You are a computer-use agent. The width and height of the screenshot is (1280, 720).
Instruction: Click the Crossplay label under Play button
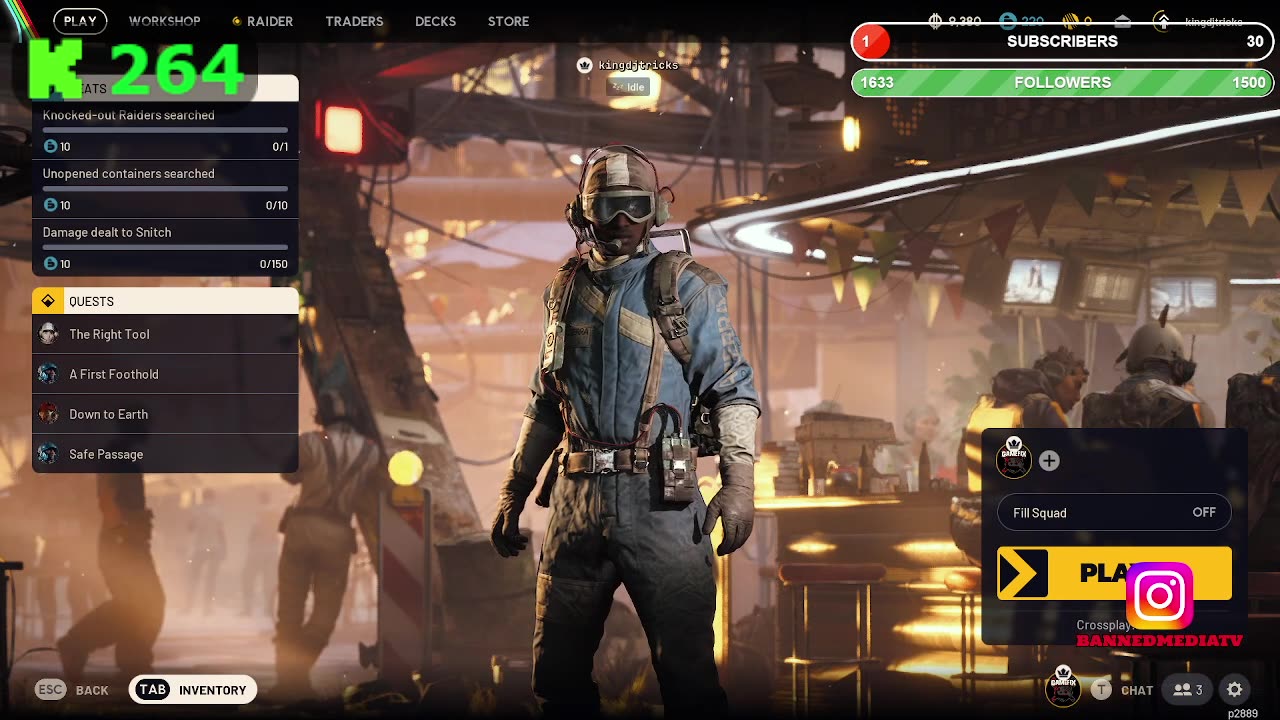coord(1103,625)
